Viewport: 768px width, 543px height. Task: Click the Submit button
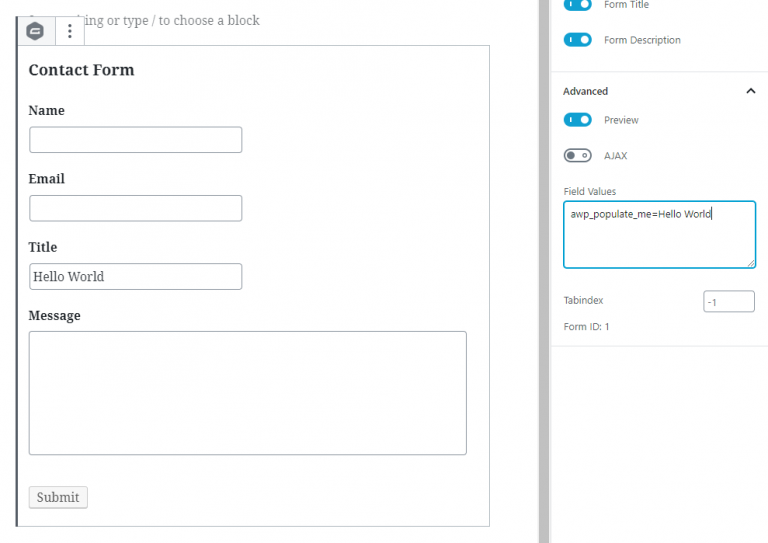point(58,497)
